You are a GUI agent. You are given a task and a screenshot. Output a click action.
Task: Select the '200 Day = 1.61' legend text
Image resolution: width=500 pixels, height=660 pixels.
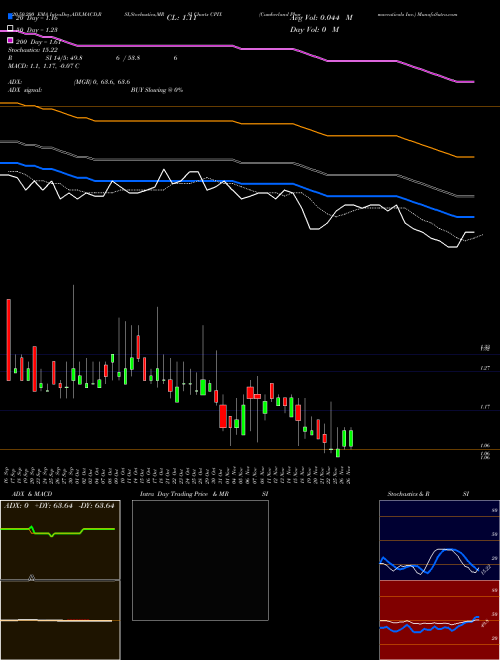click(x=37, y=42)
